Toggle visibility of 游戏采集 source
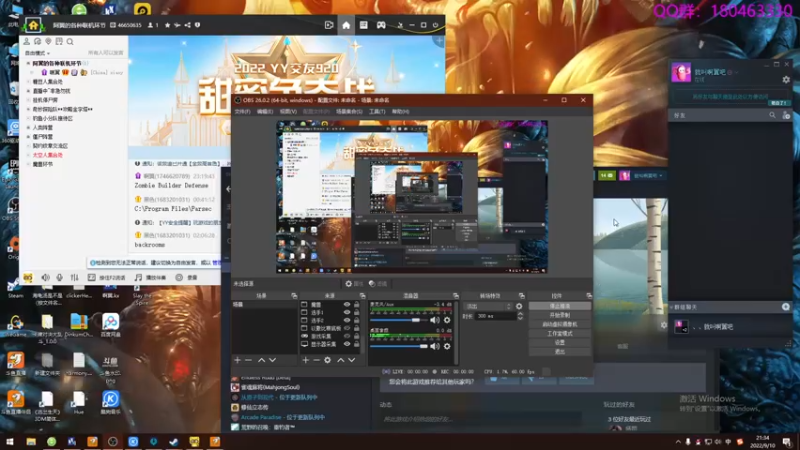Screen dimensions: 800x450 [347, 336]
